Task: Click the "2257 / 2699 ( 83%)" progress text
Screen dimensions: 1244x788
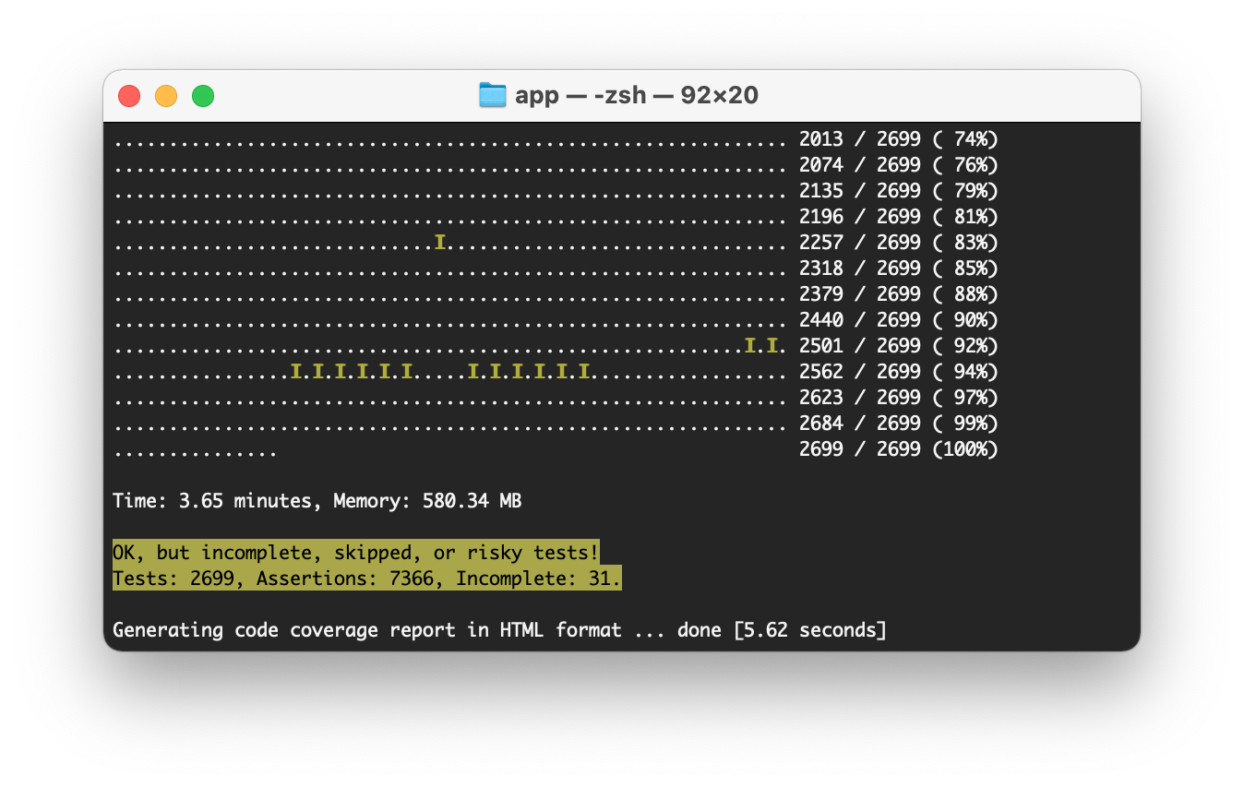Action: pyautogui.click(x=898, y=242)
